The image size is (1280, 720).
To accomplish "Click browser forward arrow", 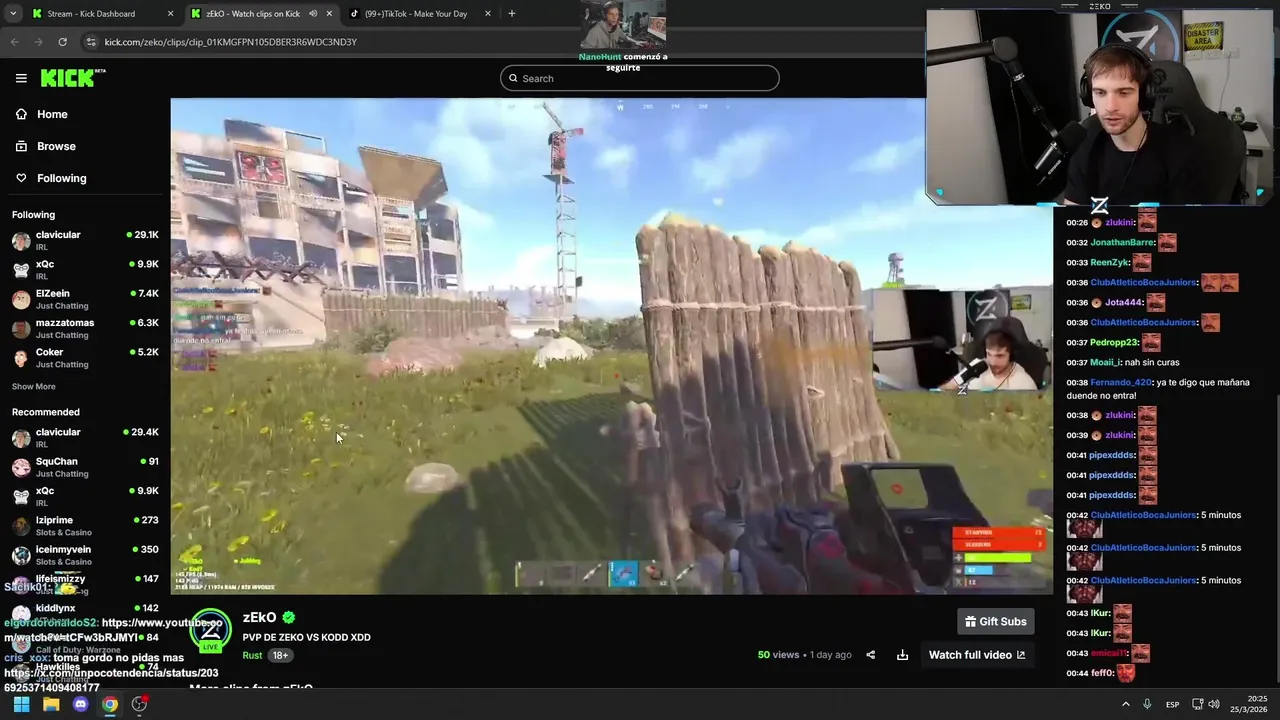I will [38, 42].
